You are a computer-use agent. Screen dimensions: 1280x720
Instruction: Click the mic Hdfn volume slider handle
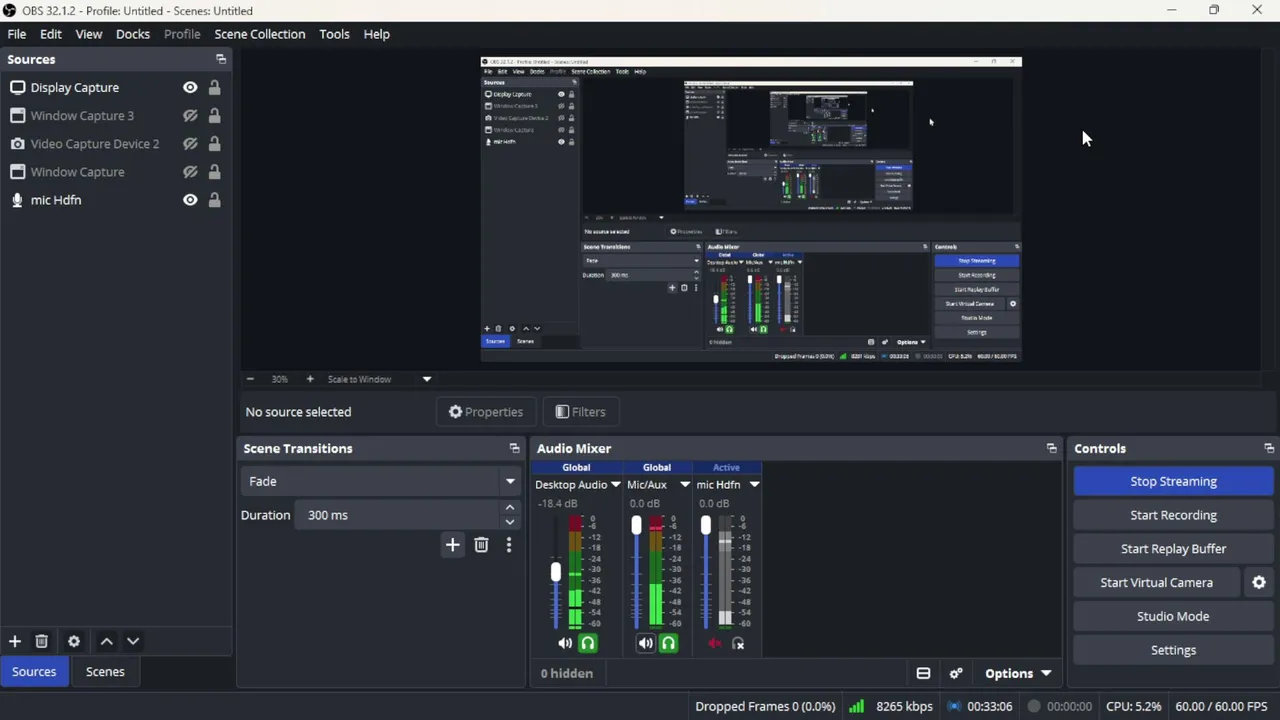point(706,525)
